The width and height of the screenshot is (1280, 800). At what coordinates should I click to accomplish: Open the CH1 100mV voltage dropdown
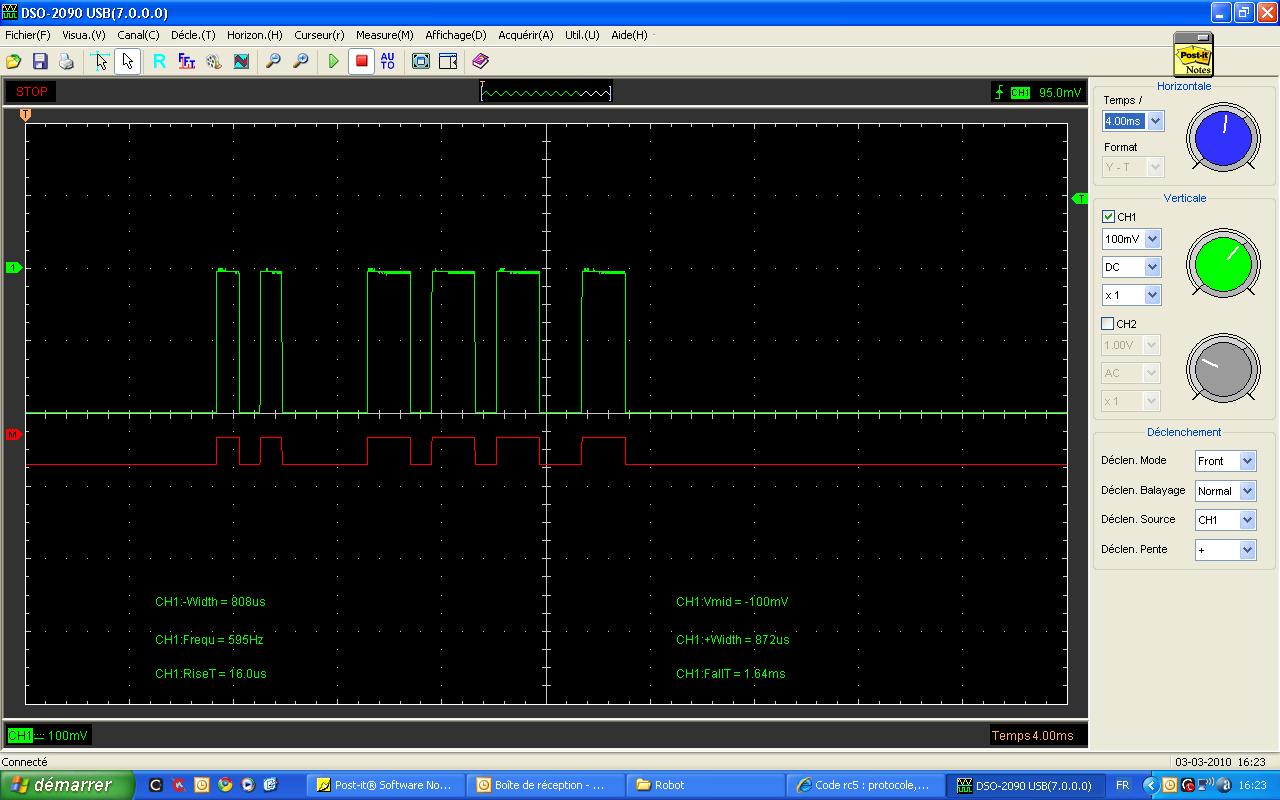1152,239
